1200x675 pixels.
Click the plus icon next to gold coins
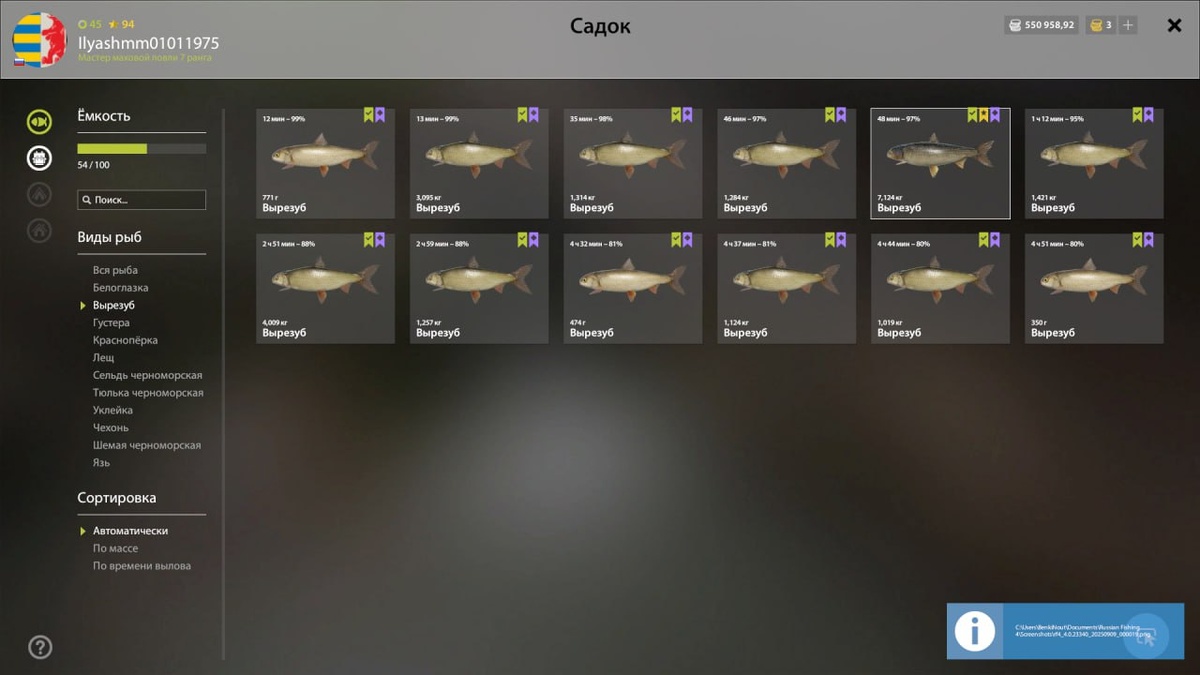tap(1128, 25)
